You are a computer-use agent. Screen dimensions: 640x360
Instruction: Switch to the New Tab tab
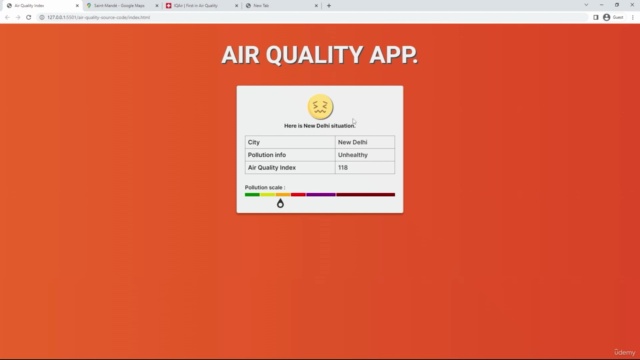[281, 6]
